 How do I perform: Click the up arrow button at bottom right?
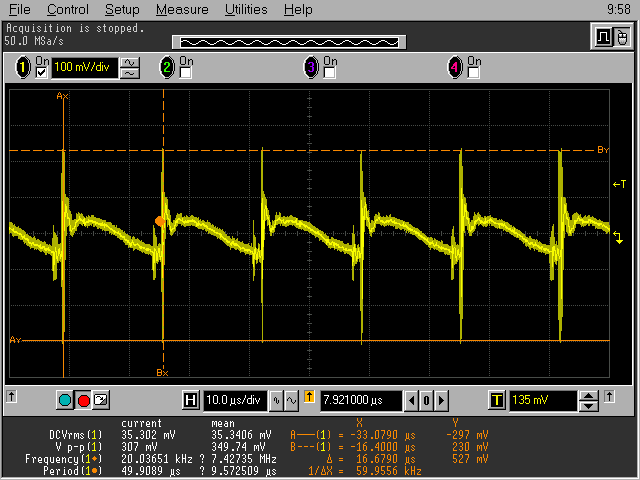click(609, 396)
